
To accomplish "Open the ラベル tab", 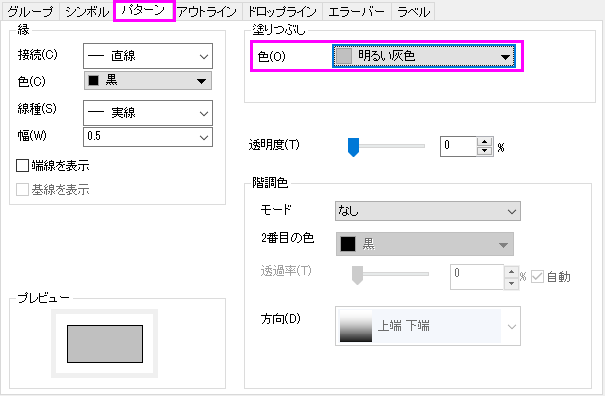I will click(x=413, y=12).
